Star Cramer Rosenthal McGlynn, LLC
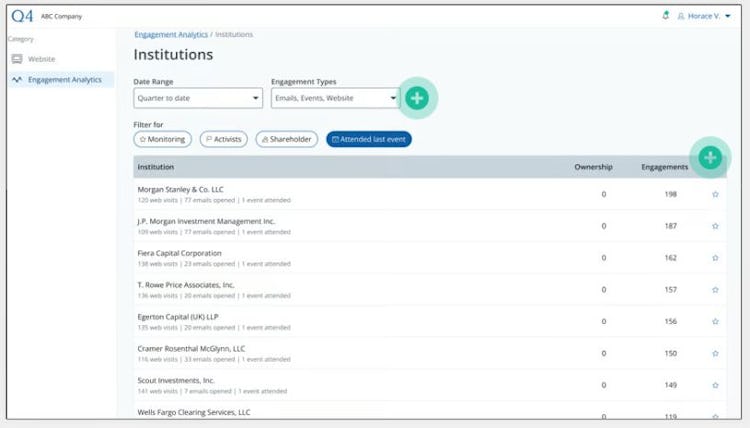This screenshot has height=428, width=750. 715,353
